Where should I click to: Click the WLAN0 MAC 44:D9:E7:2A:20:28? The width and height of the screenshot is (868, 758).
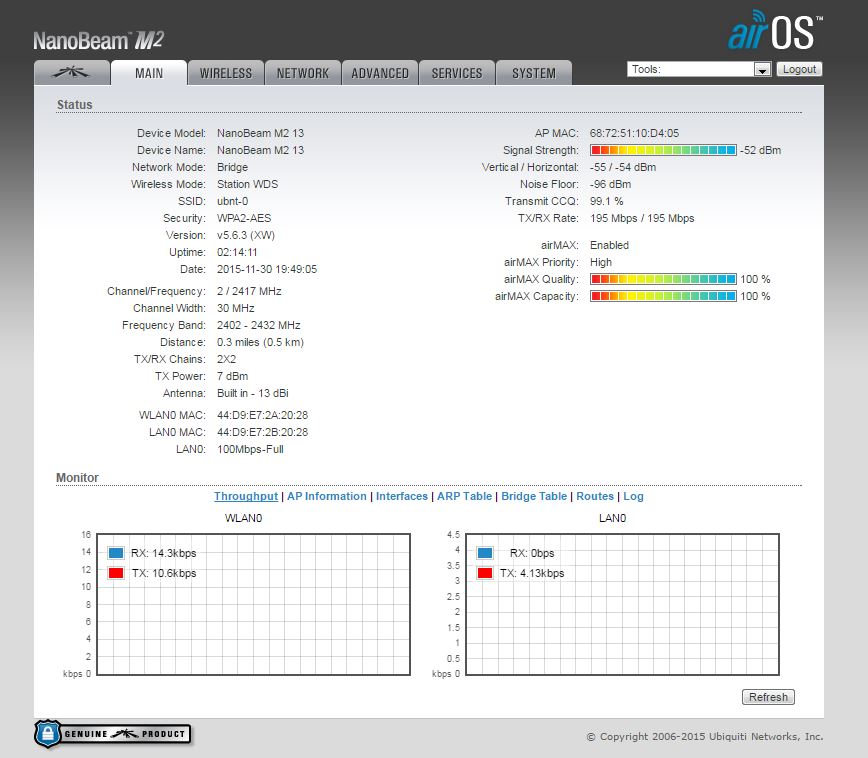coord(262,415)
